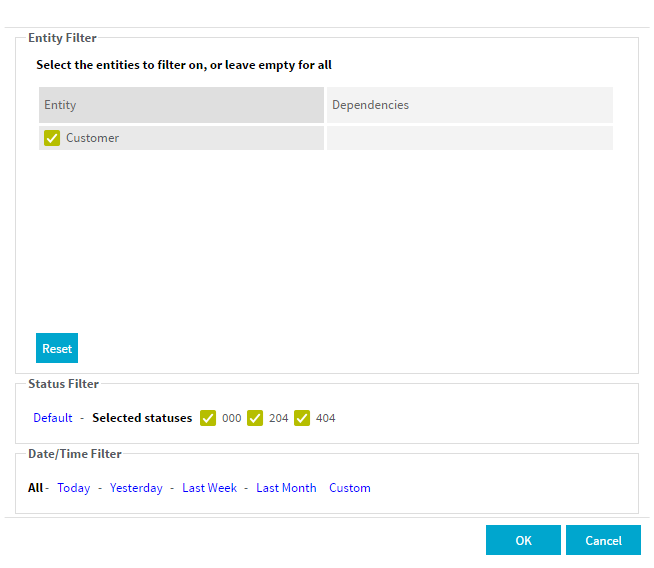Choose Selected statuses option
The height and width of the screenshot is (568, 654).
point(142,418)
